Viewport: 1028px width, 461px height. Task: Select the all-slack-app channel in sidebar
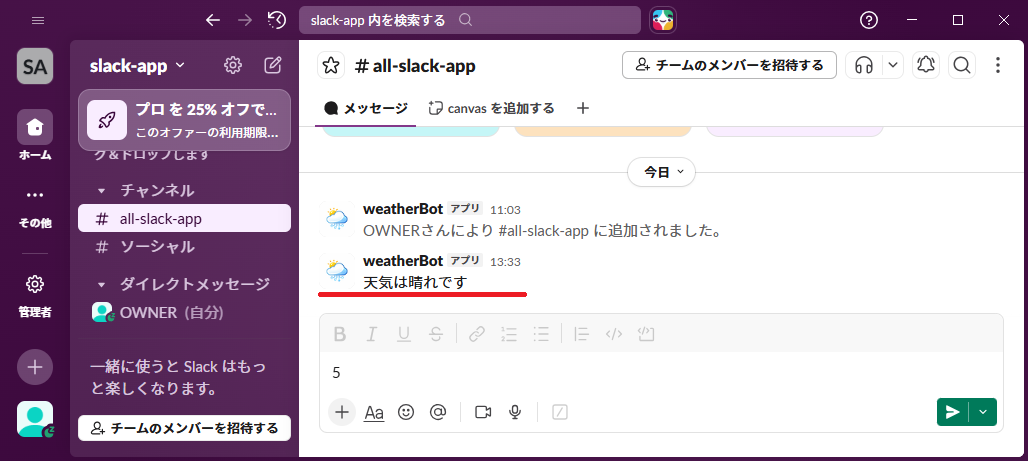click(x=184, y=218)
